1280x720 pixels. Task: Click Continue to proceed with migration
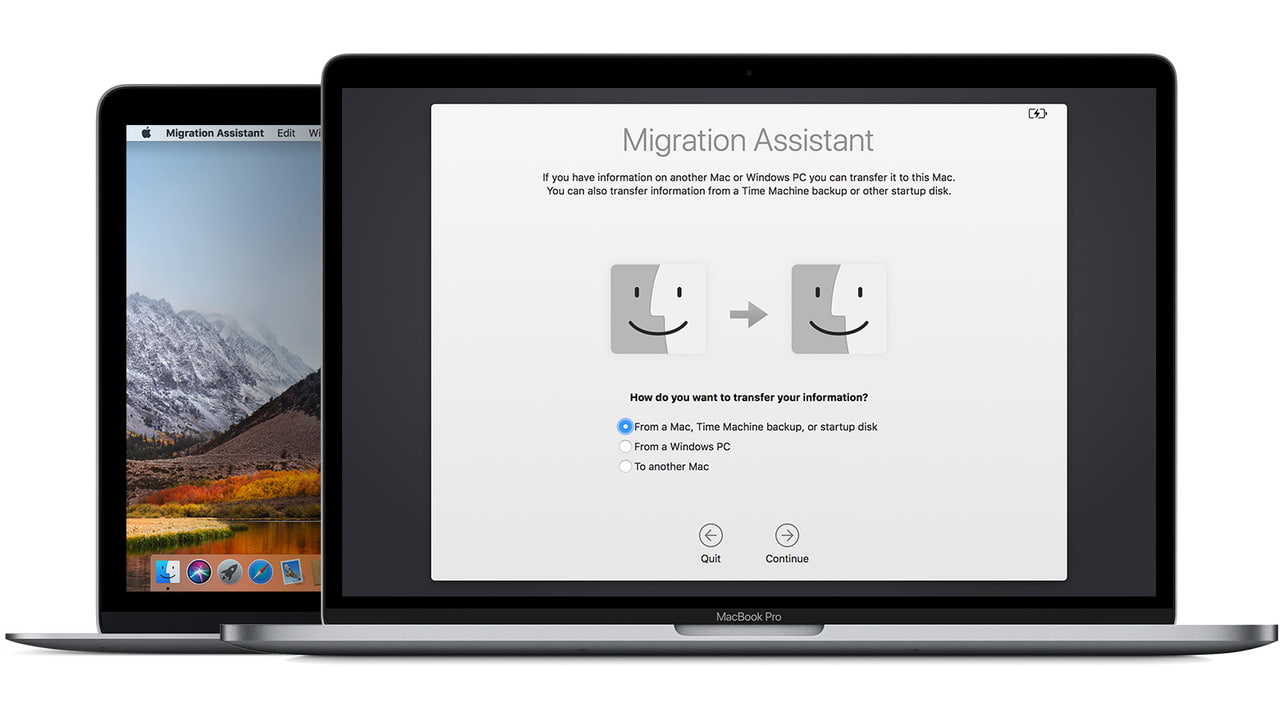click(787, 535)
